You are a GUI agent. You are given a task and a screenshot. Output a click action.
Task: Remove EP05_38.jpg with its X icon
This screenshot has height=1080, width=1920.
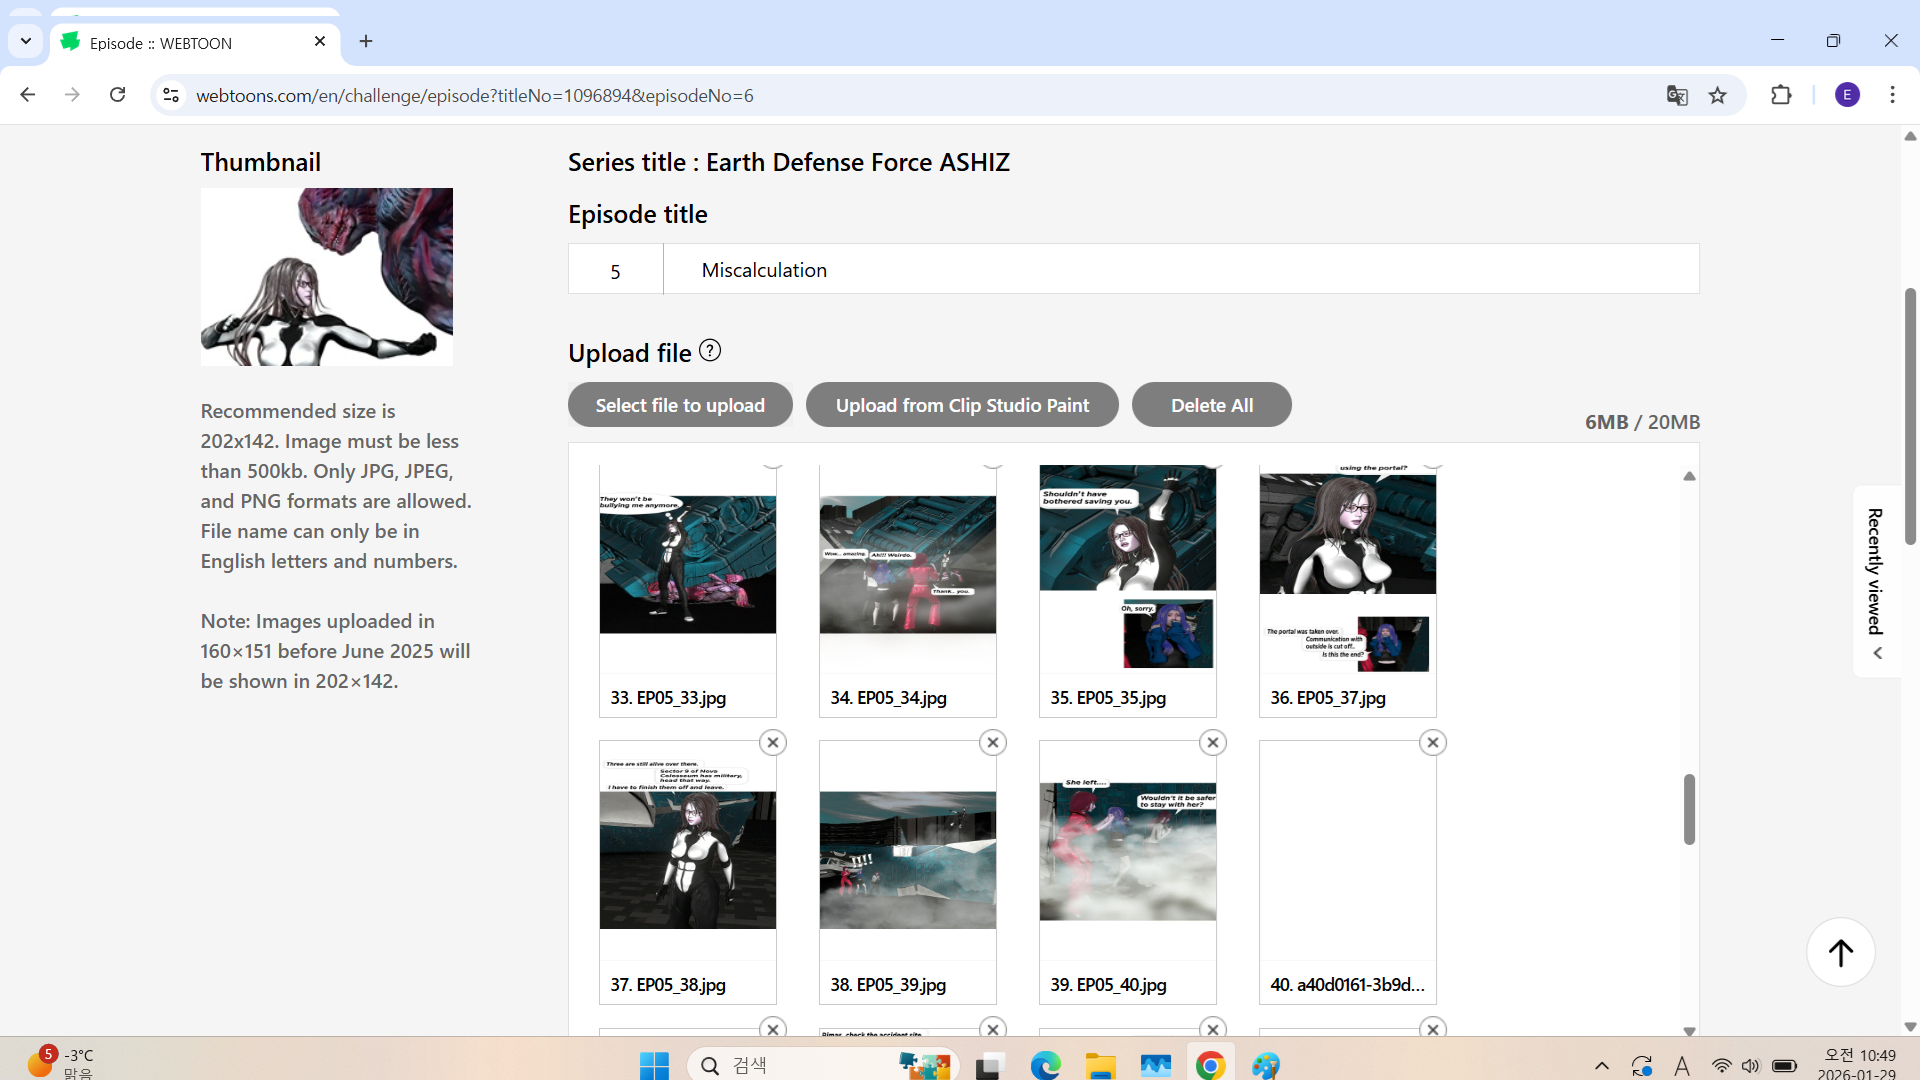[772, 742]
